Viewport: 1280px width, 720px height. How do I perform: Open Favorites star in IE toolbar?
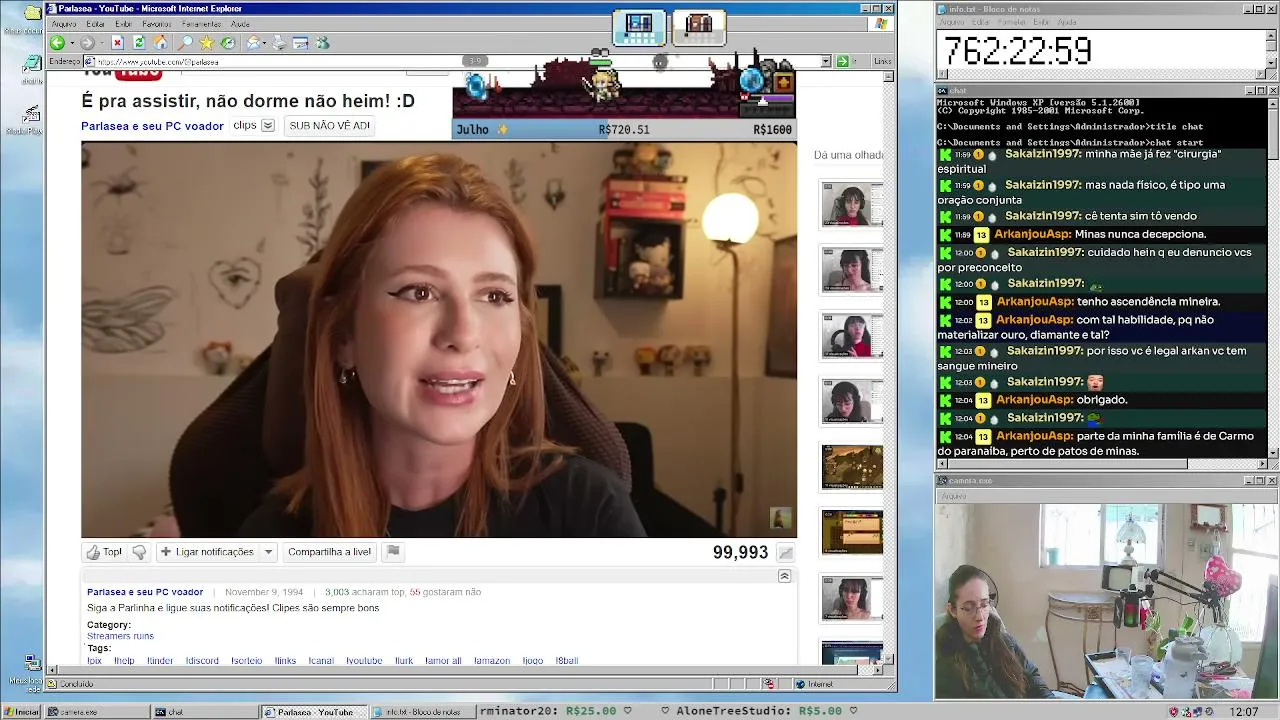(206, 43)
